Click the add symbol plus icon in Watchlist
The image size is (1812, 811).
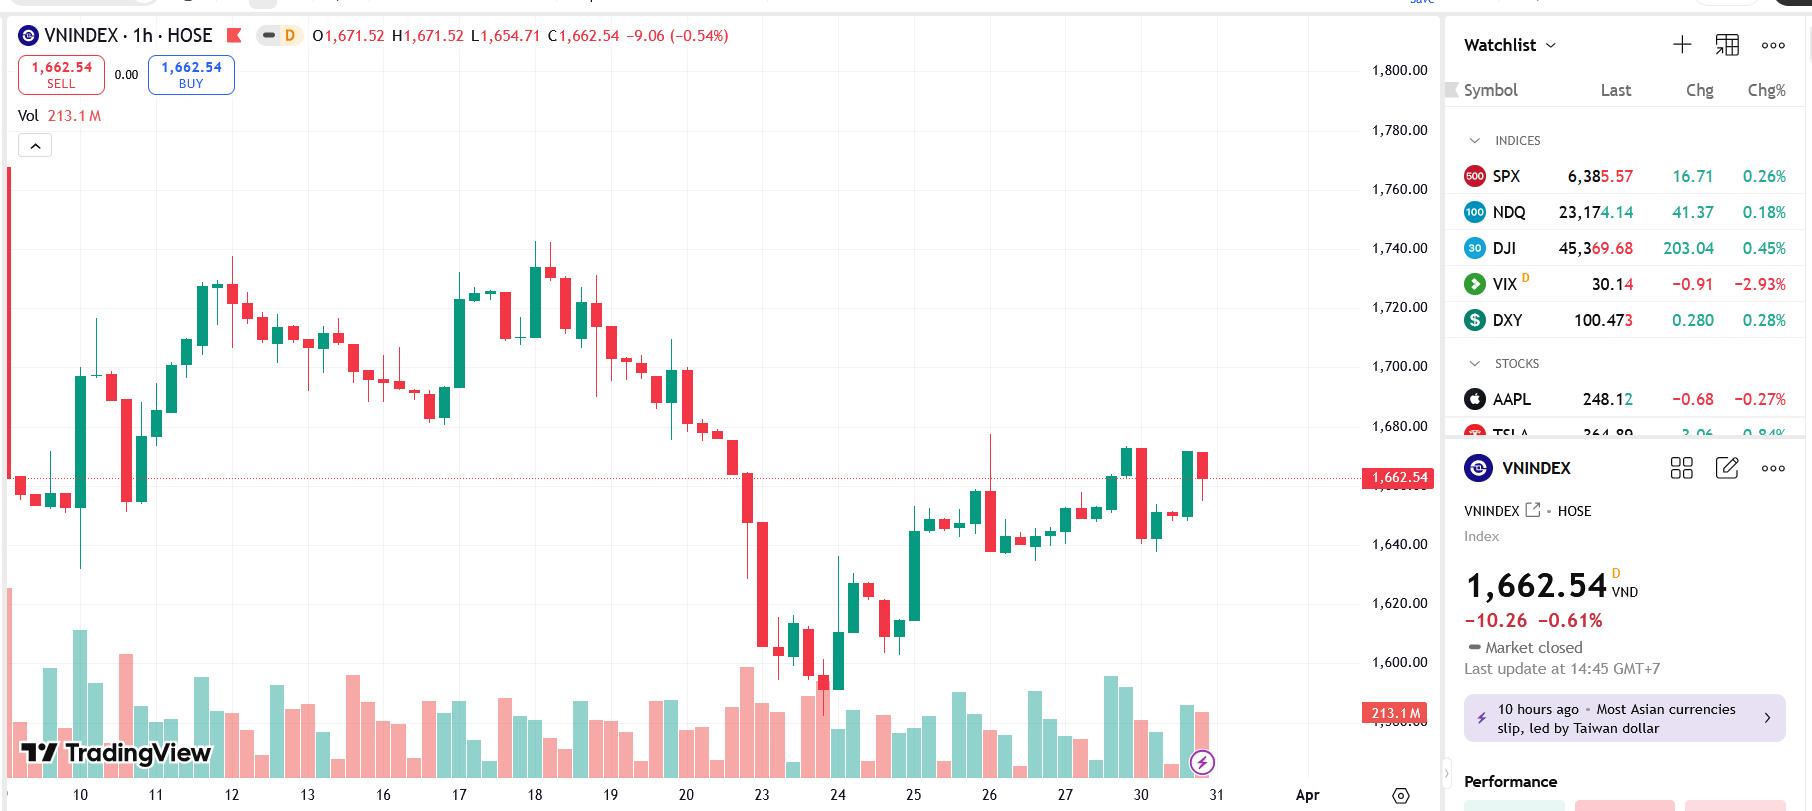[x=1682, y=45]
